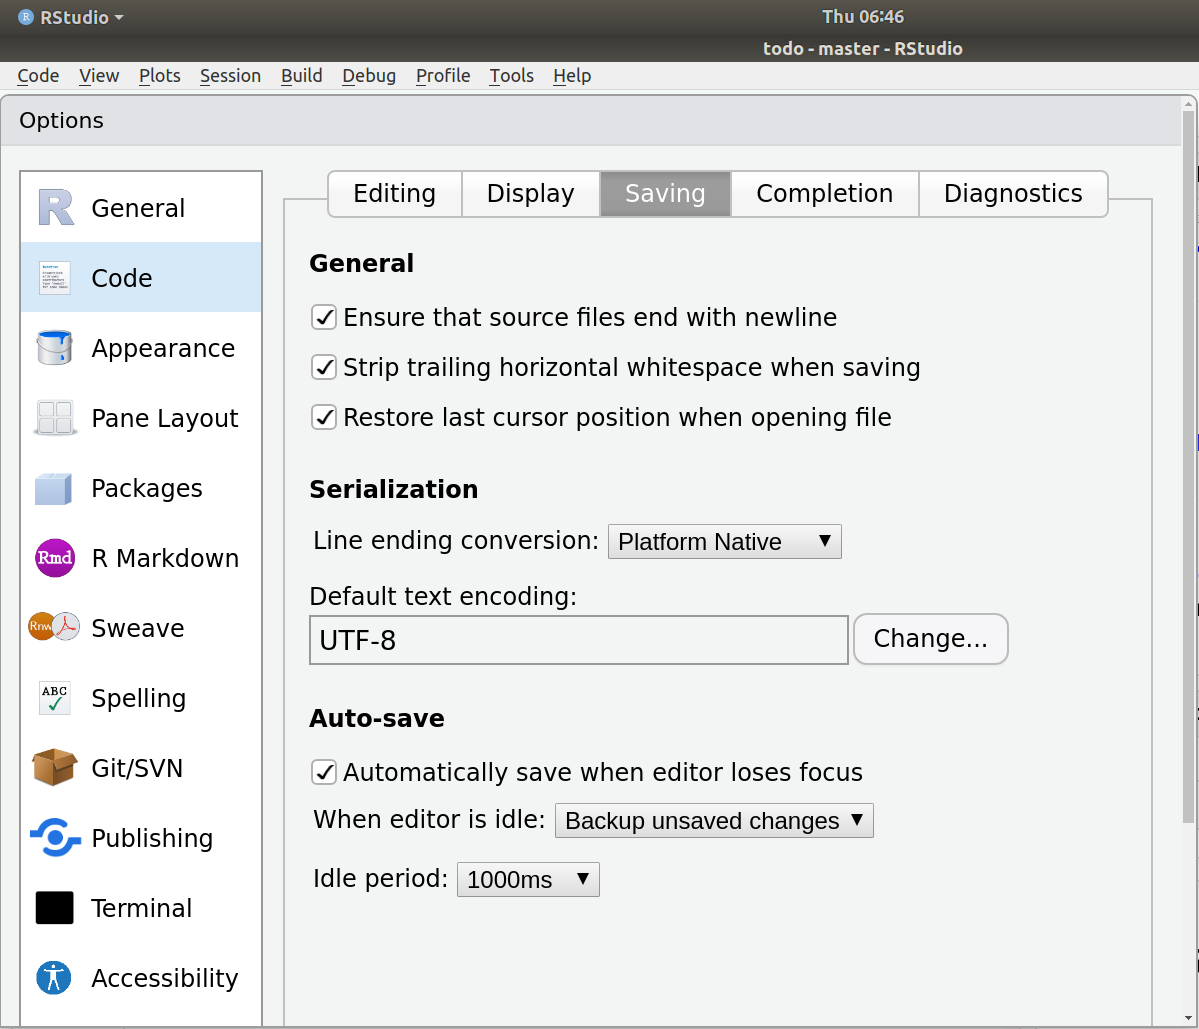1199x1029 pixels.
Task: Open Spelling via the ABC checkmark icon
Action: (55, 698)
